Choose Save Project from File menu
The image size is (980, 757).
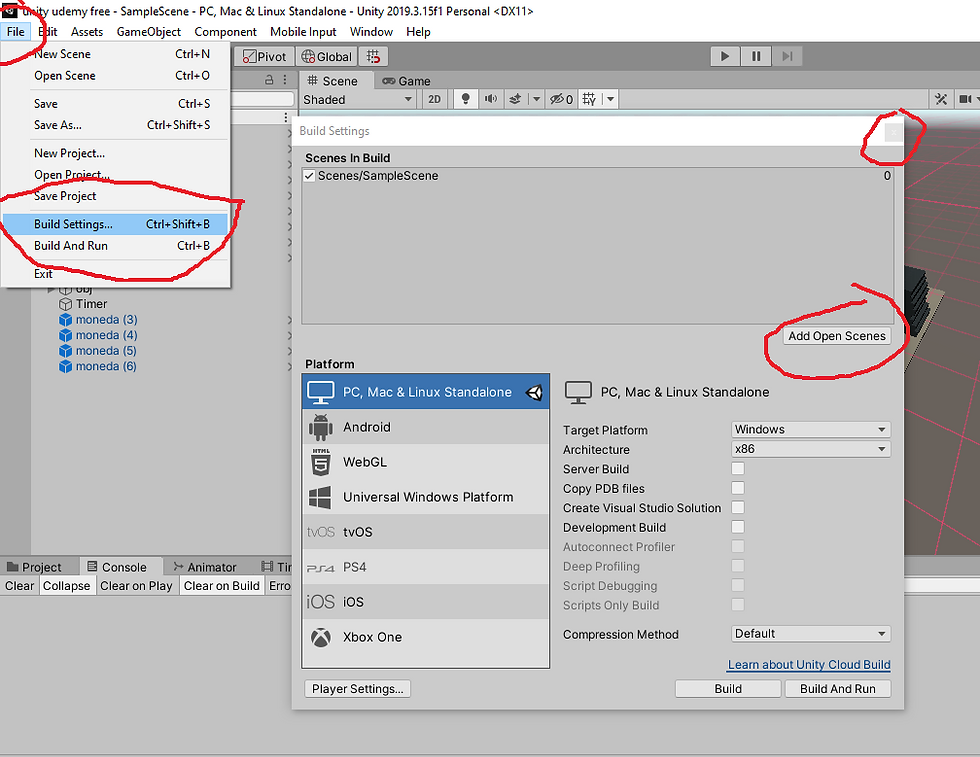coord(115,196)
